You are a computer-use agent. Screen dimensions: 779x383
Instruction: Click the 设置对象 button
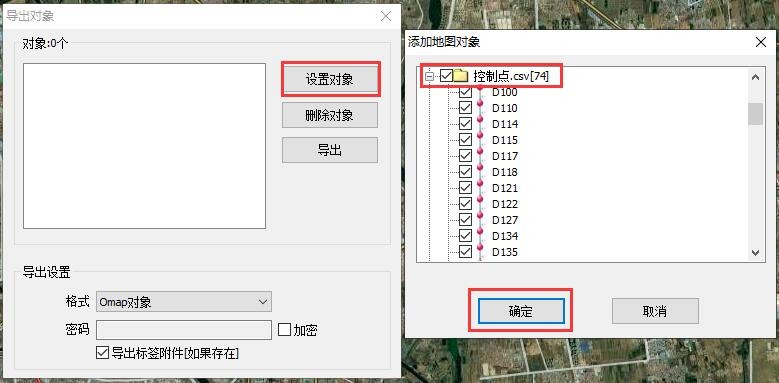tap(330, 79)
